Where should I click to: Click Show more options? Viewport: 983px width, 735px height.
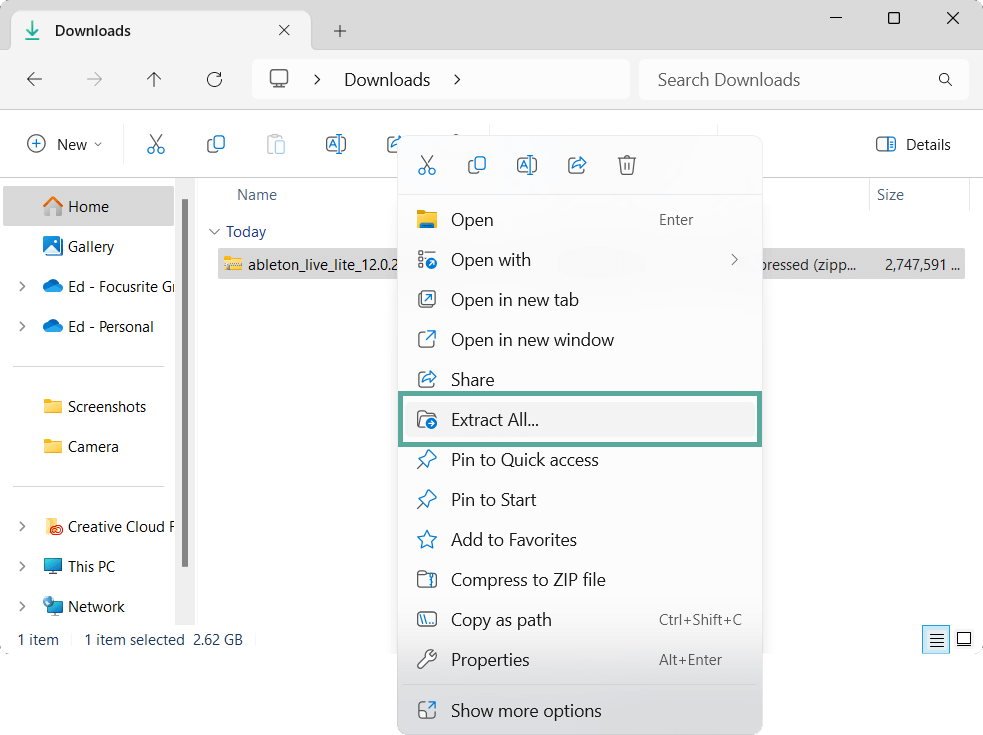click(x=580, y=711)
